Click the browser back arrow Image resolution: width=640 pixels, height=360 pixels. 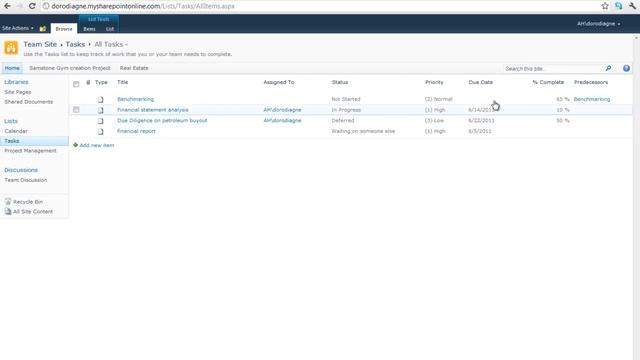coord(7,6)
